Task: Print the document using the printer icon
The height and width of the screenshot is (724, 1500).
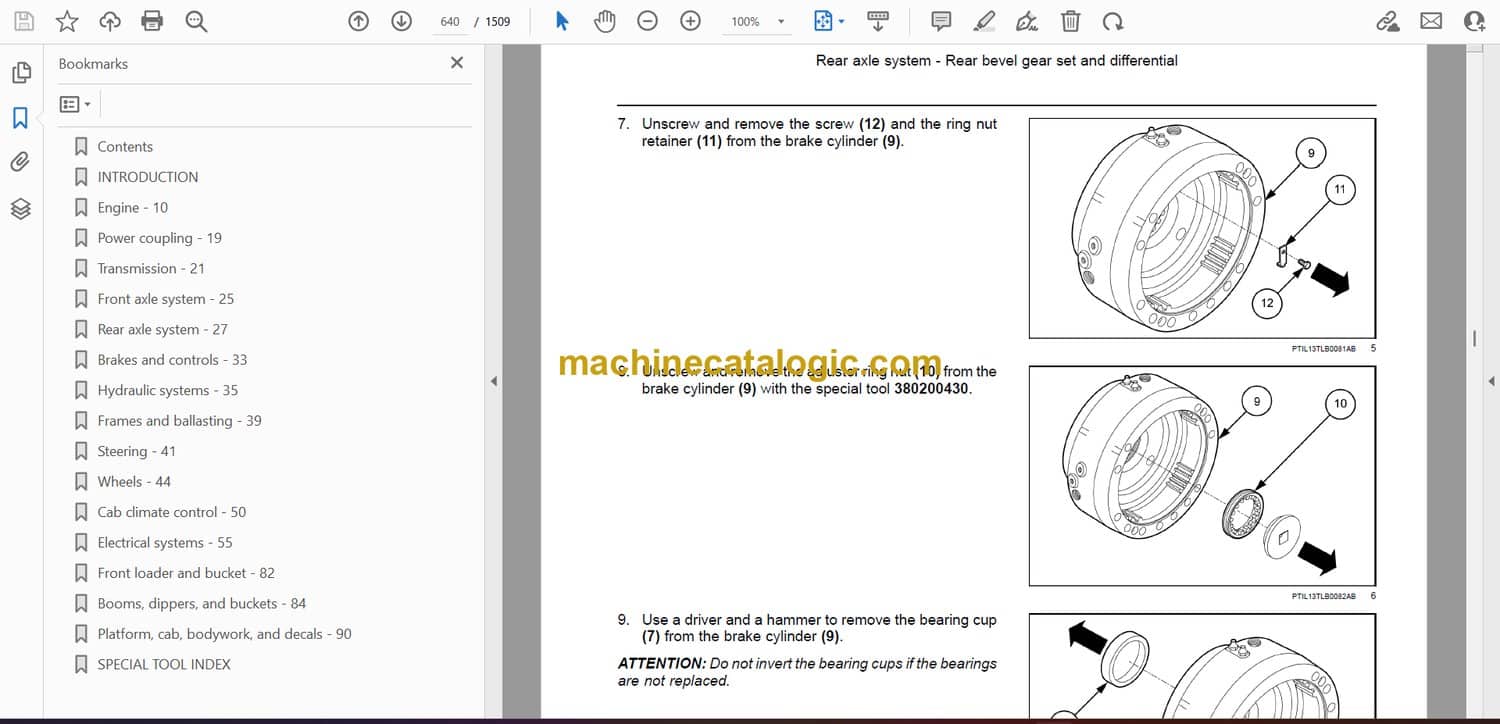Action: [x=152, y=21]
